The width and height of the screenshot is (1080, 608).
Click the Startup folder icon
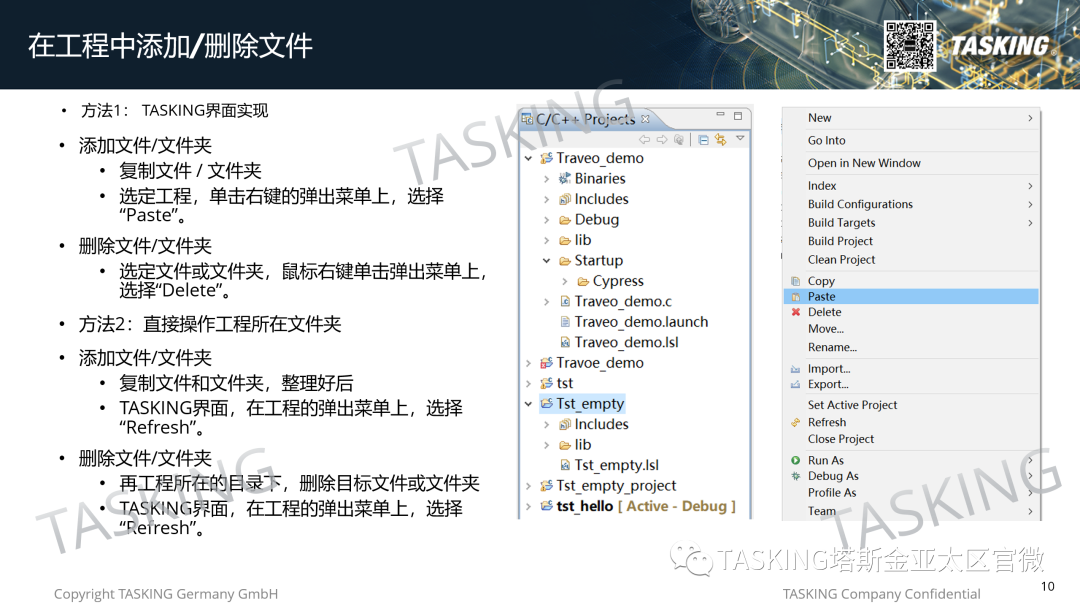pyautogui.click(x=565, y=261)
